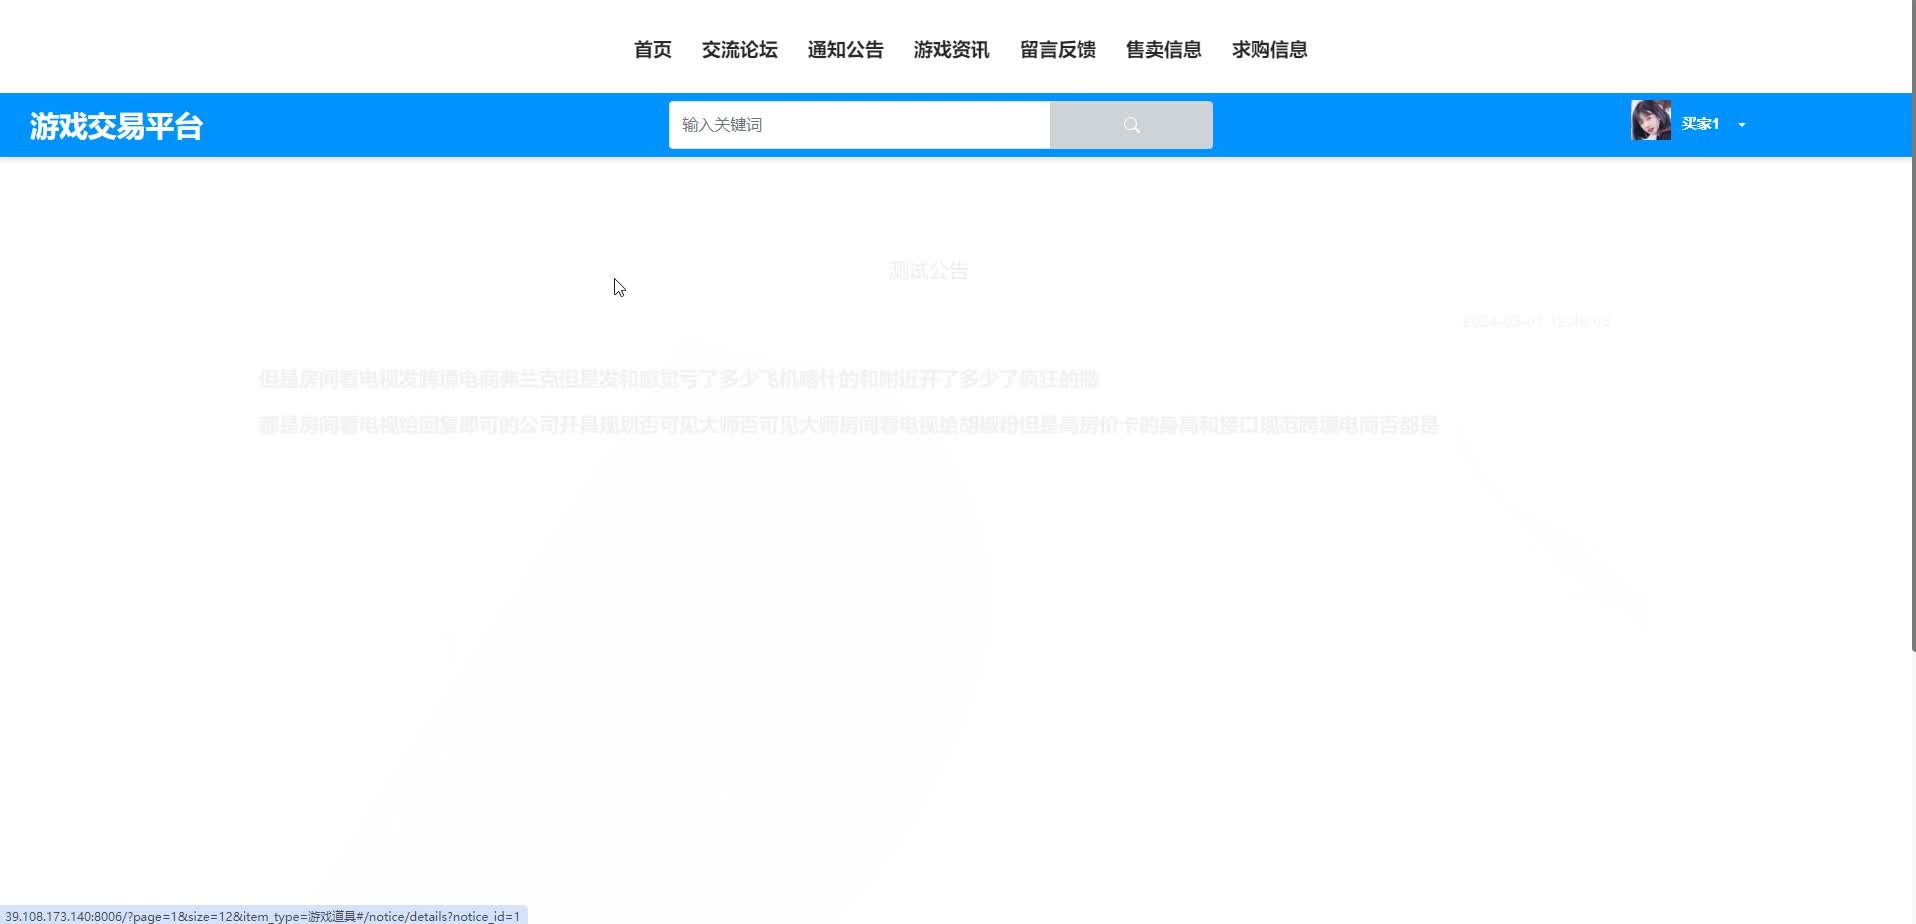This screenshot has width=1916, height=924.
Task: Click the 游戏交易平台 site title
Action: click(116, 126)
